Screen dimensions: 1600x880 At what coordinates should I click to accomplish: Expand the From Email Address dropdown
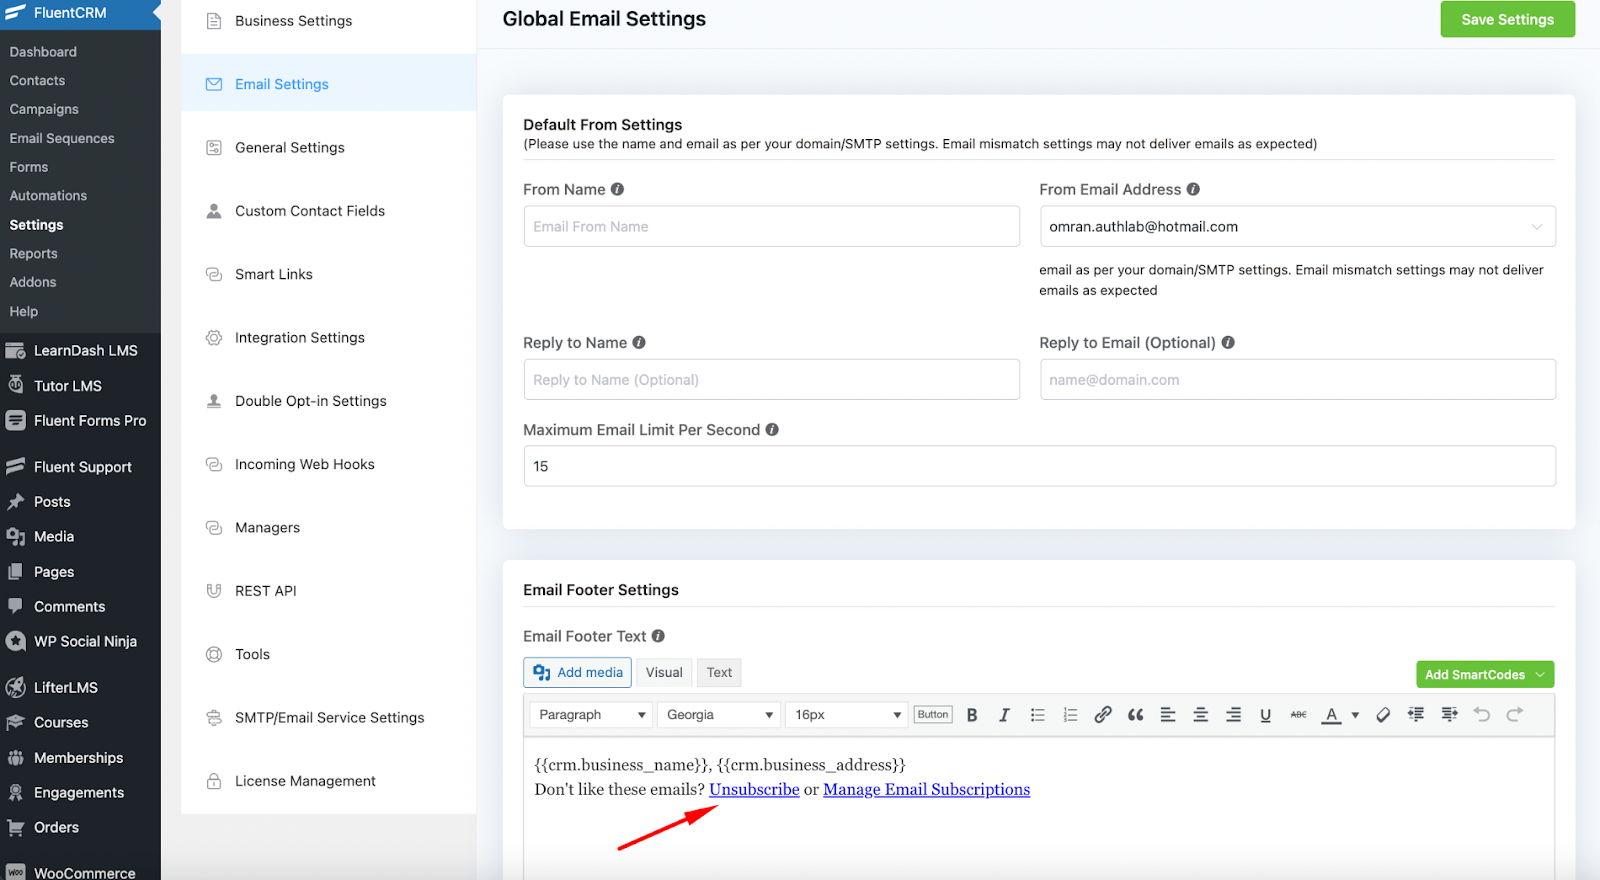[1536, 227]
